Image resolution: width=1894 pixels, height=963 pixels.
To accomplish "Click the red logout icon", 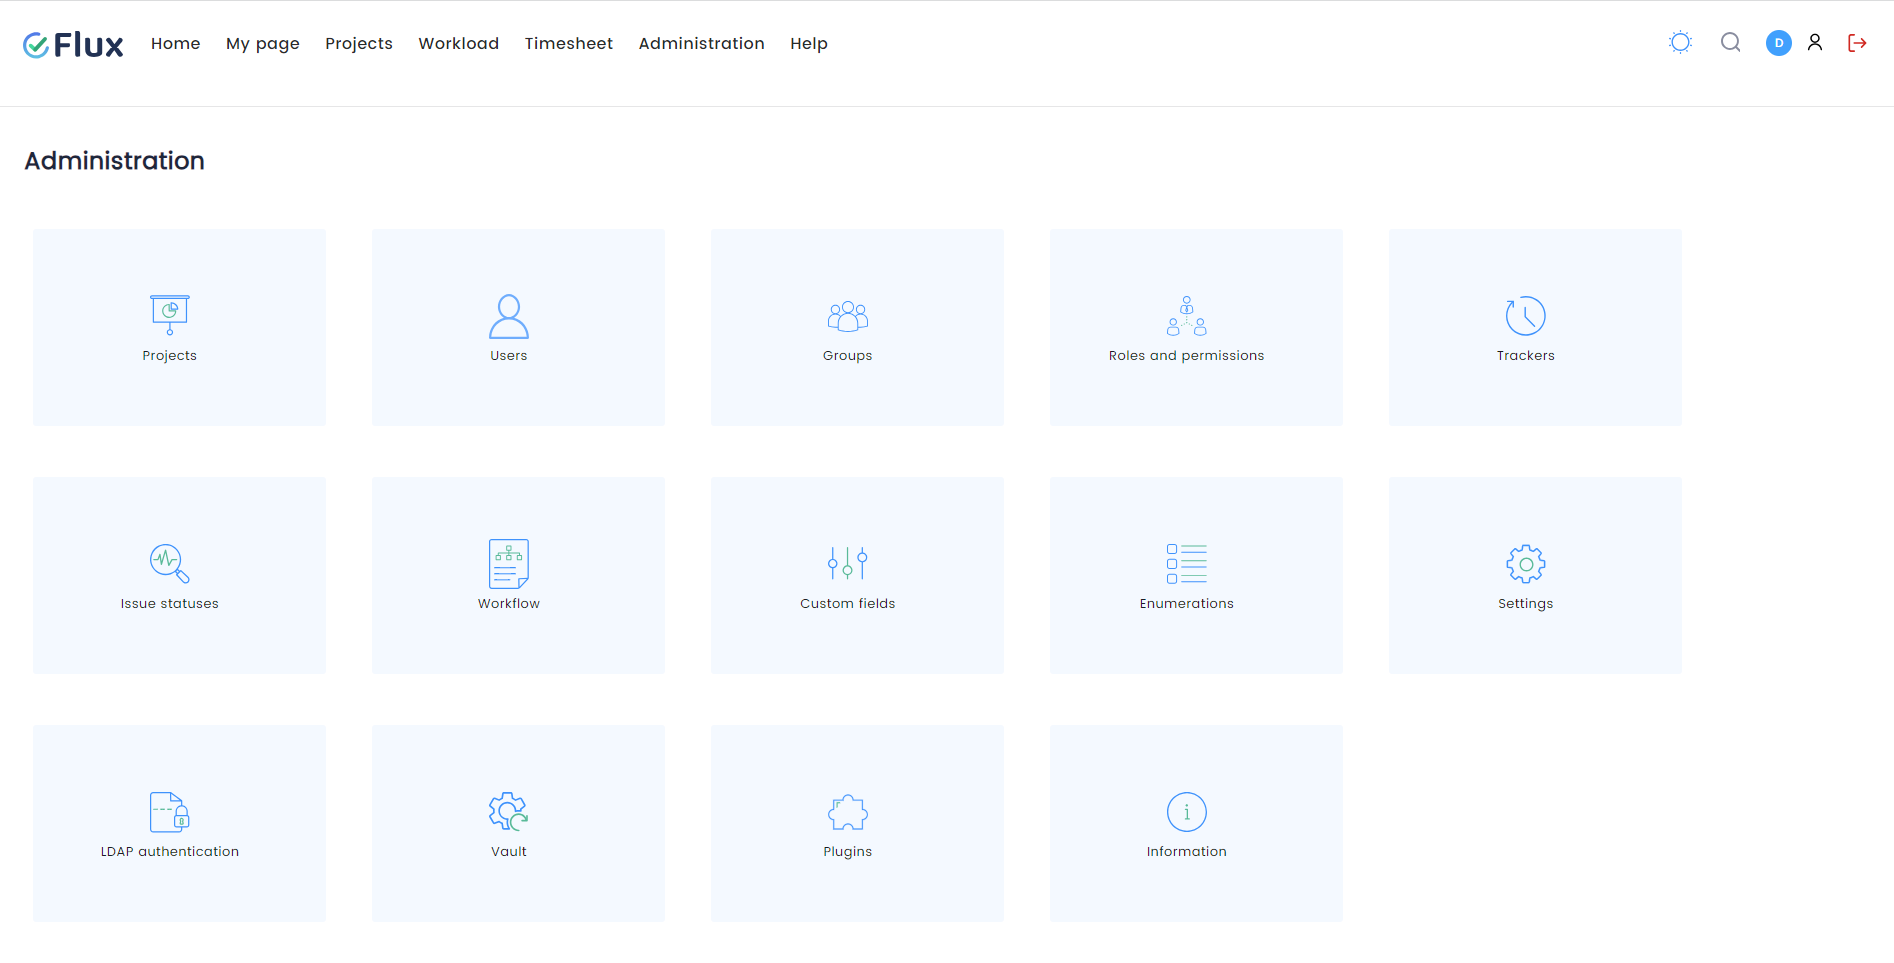I will [1857, 43].
